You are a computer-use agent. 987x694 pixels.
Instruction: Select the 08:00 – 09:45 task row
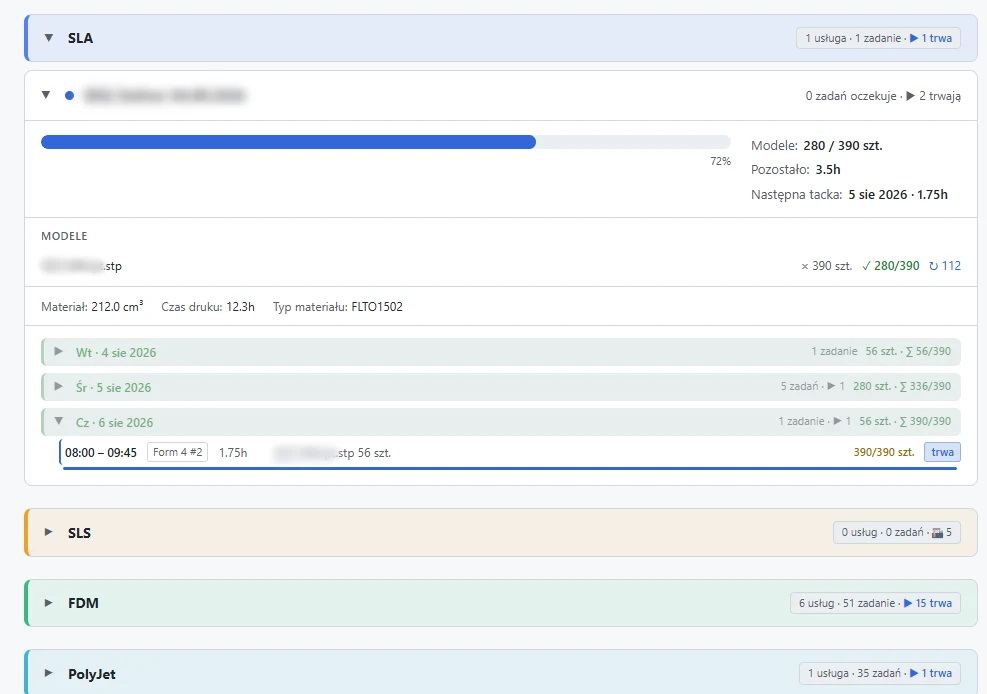tap(510, 453)
